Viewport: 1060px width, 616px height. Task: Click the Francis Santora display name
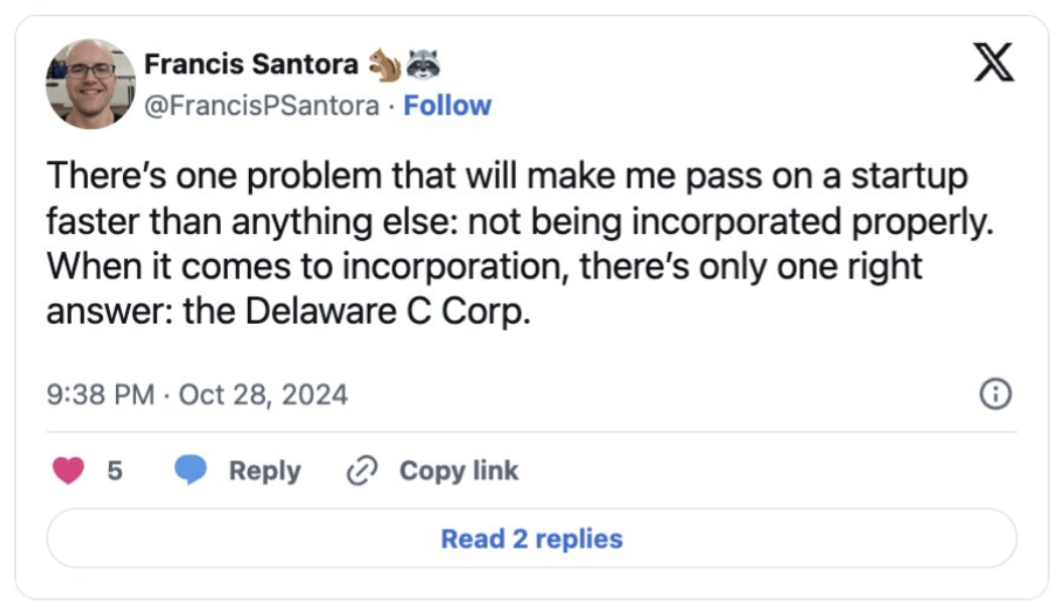click(250, 65)
